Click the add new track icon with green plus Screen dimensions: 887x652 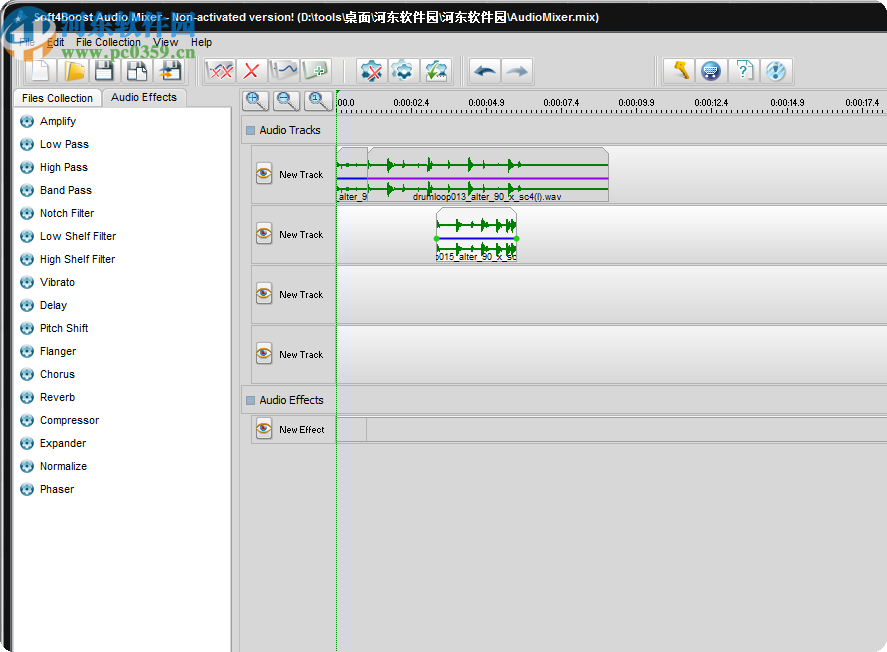(x=316, y=71)
